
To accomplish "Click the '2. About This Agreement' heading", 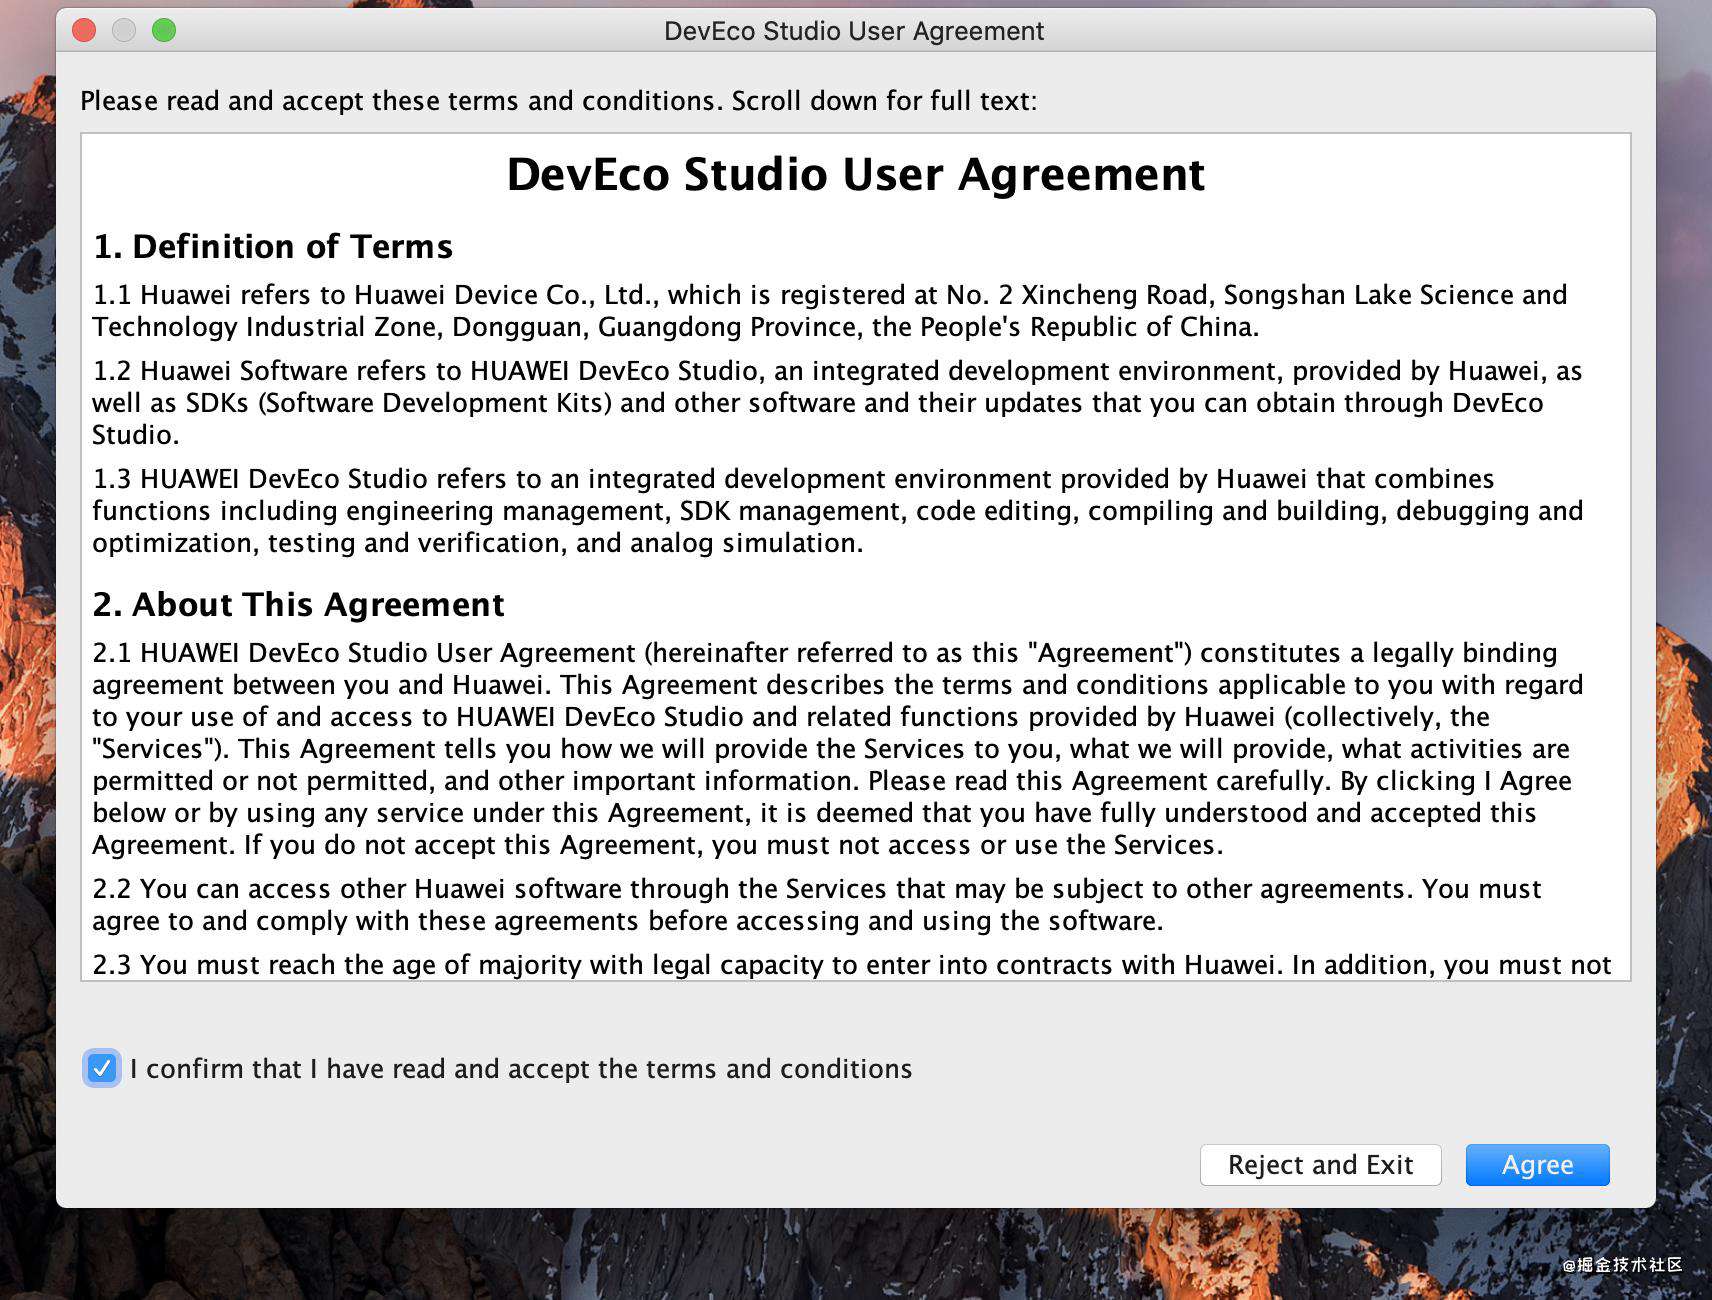I will coord(298,604).
